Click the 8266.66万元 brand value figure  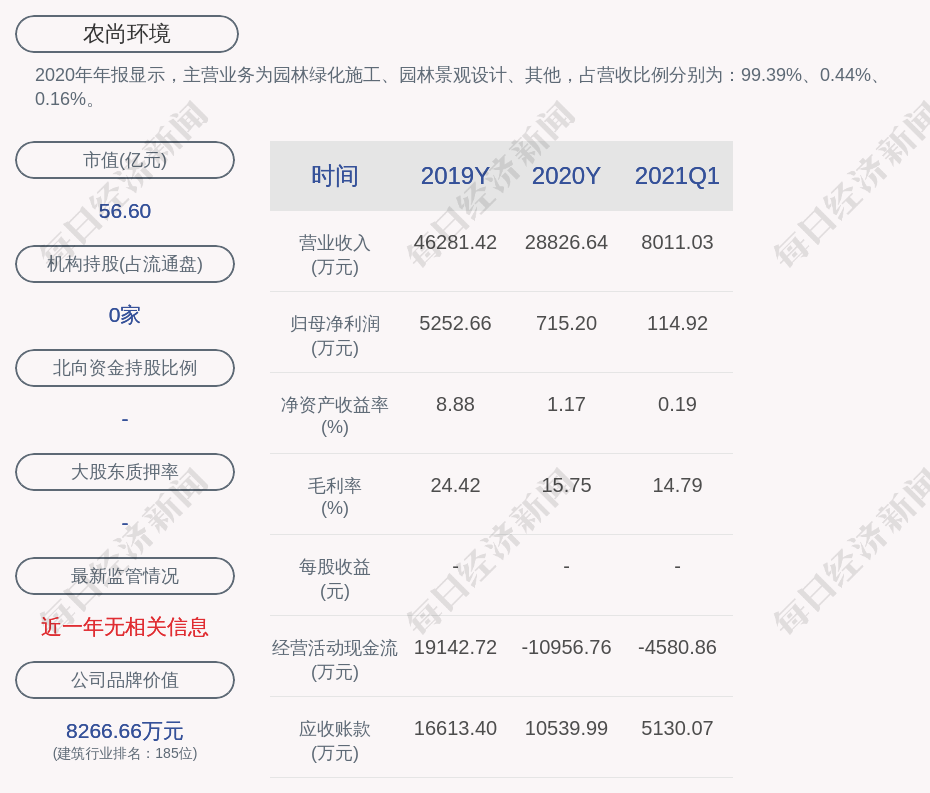pos(125,731)
